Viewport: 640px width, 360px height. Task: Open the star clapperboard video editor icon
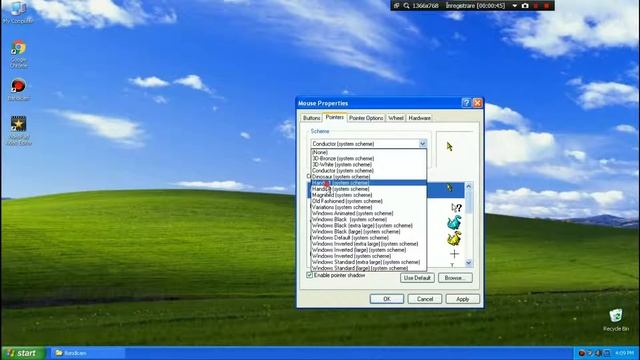tap(19, 130)
